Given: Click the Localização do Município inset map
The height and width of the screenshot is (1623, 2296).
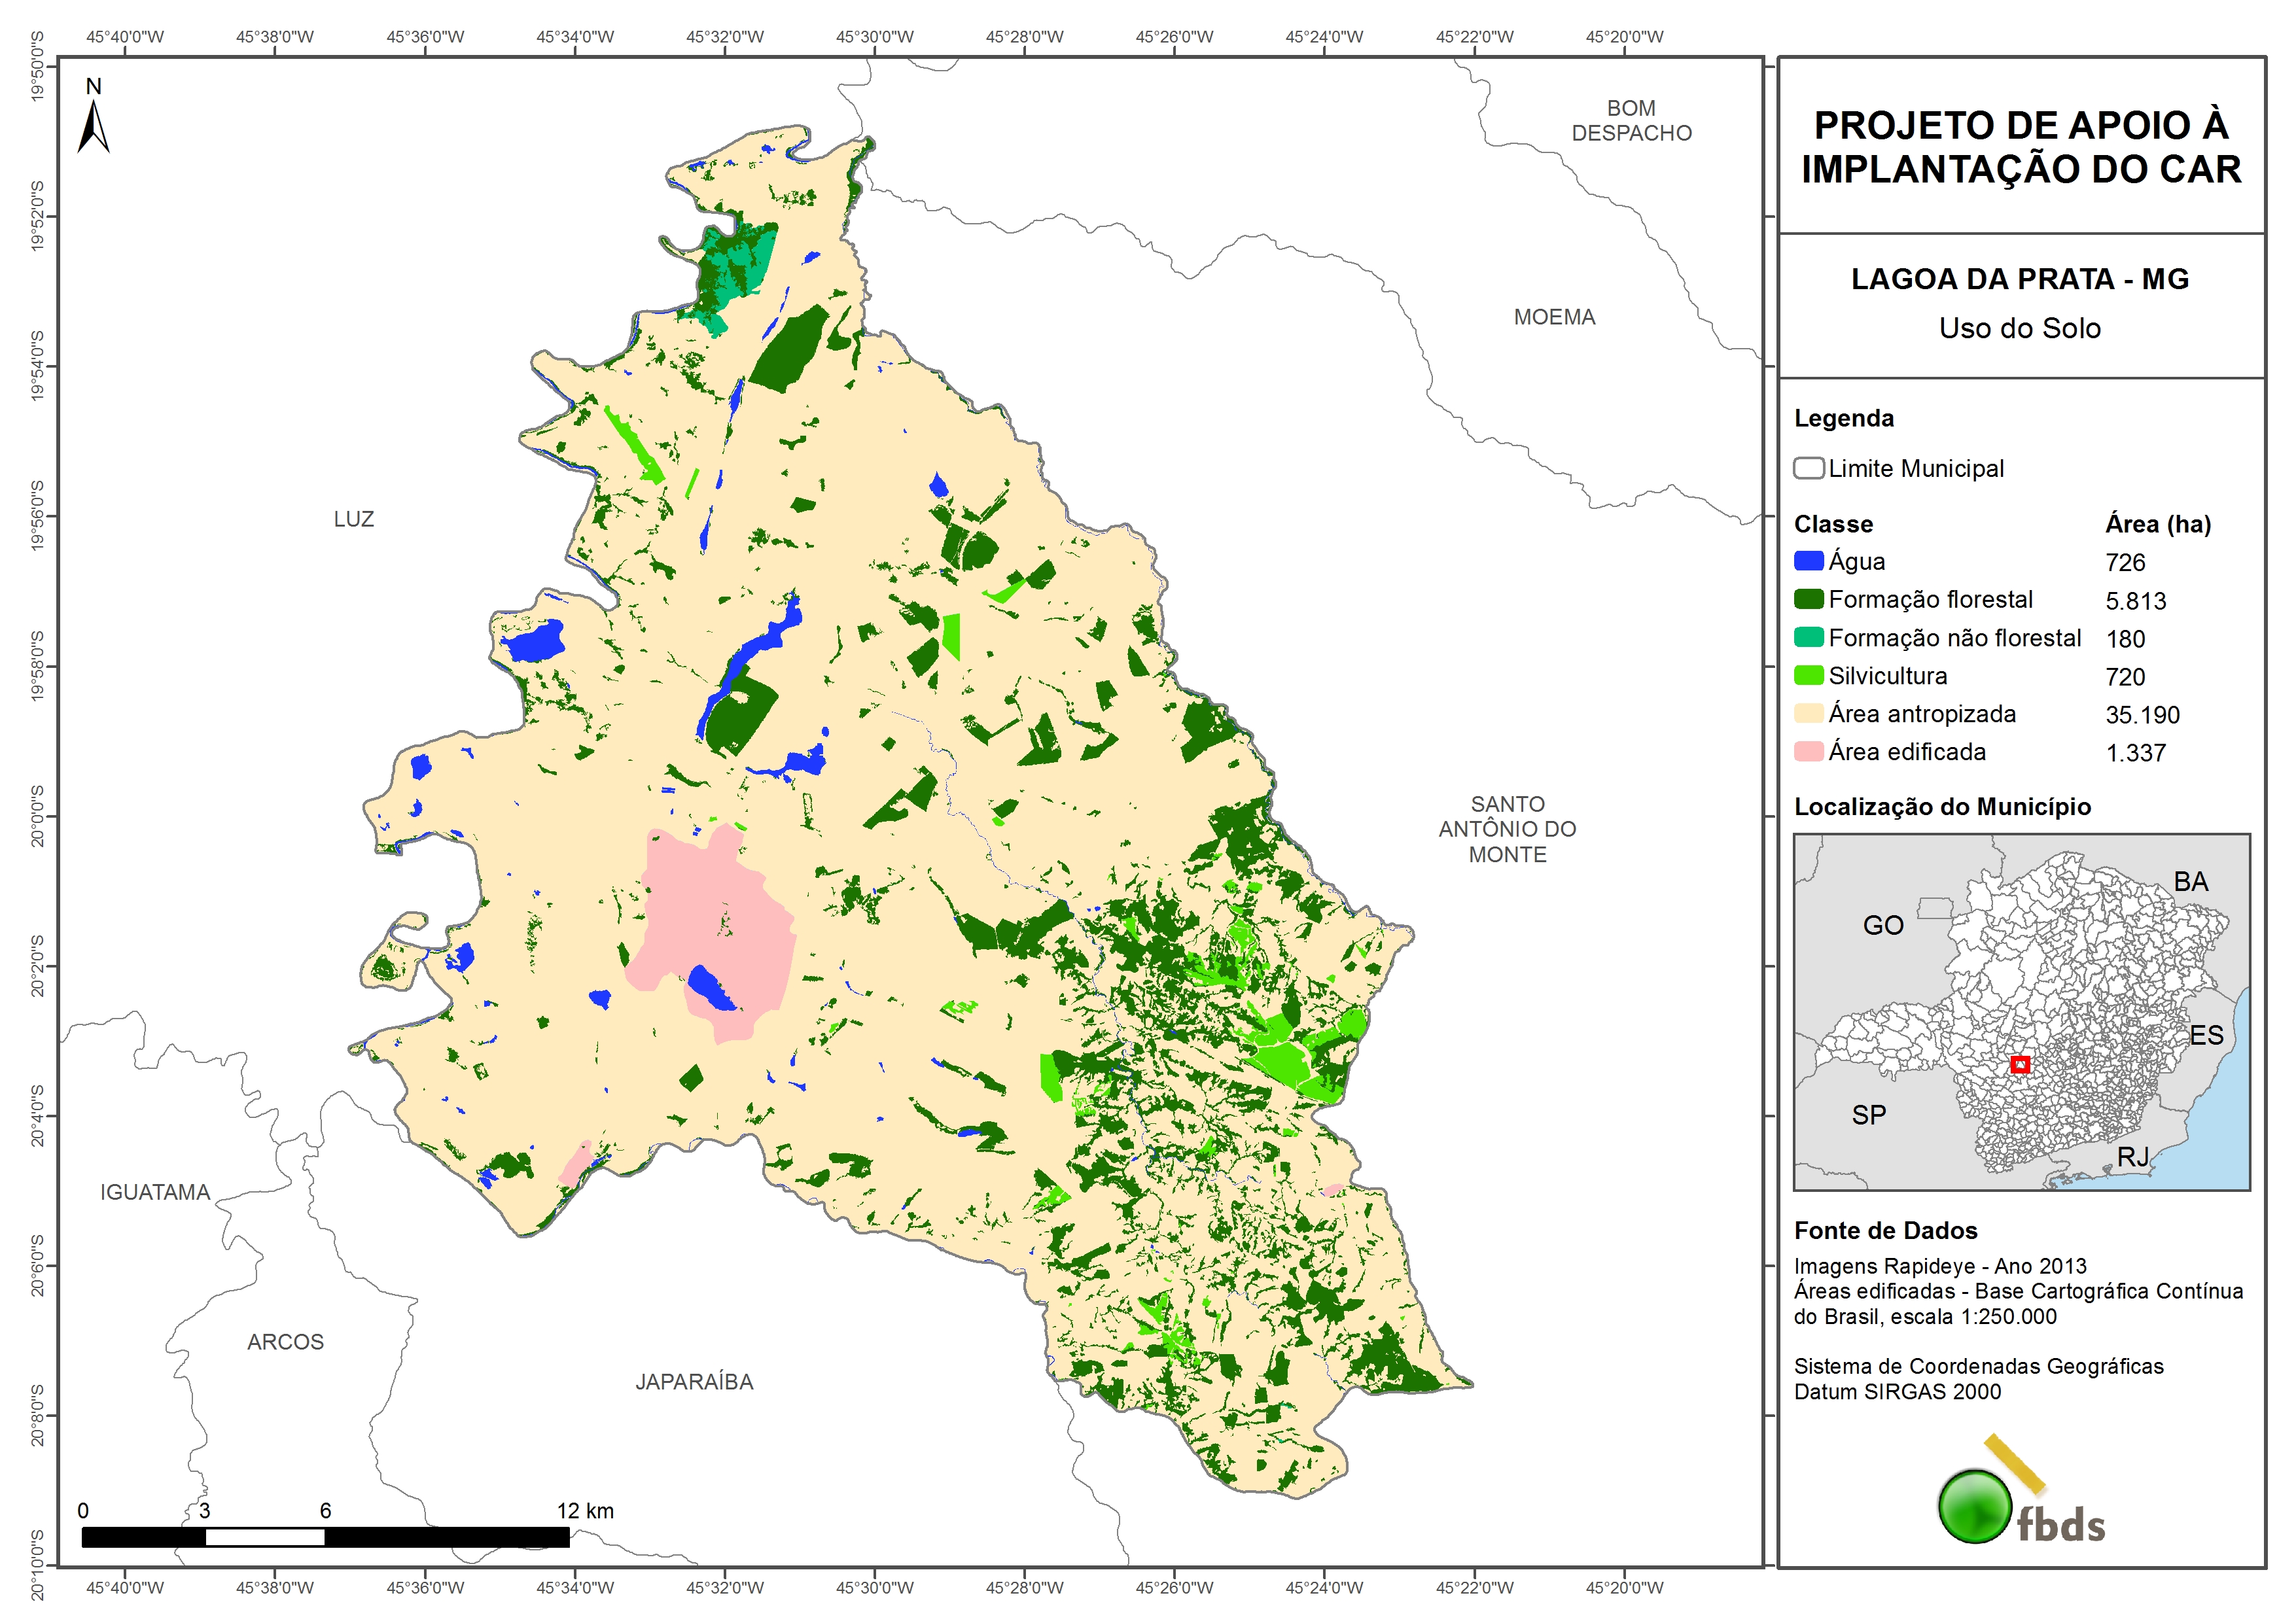Looking at the screenshot, I should click(x=2021, y=1011).
